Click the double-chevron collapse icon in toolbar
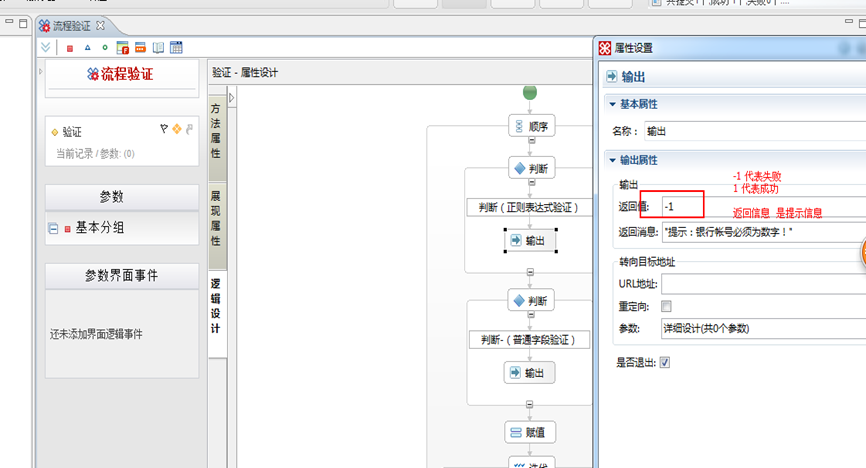866x468 pixels. pyautogui.click(x=45, y=48)
